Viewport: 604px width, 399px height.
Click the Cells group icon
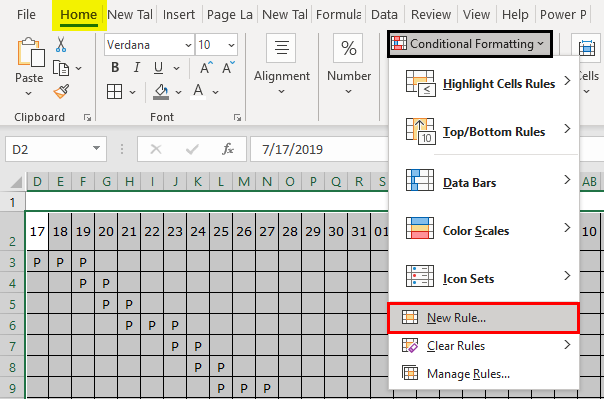[586, 48]
